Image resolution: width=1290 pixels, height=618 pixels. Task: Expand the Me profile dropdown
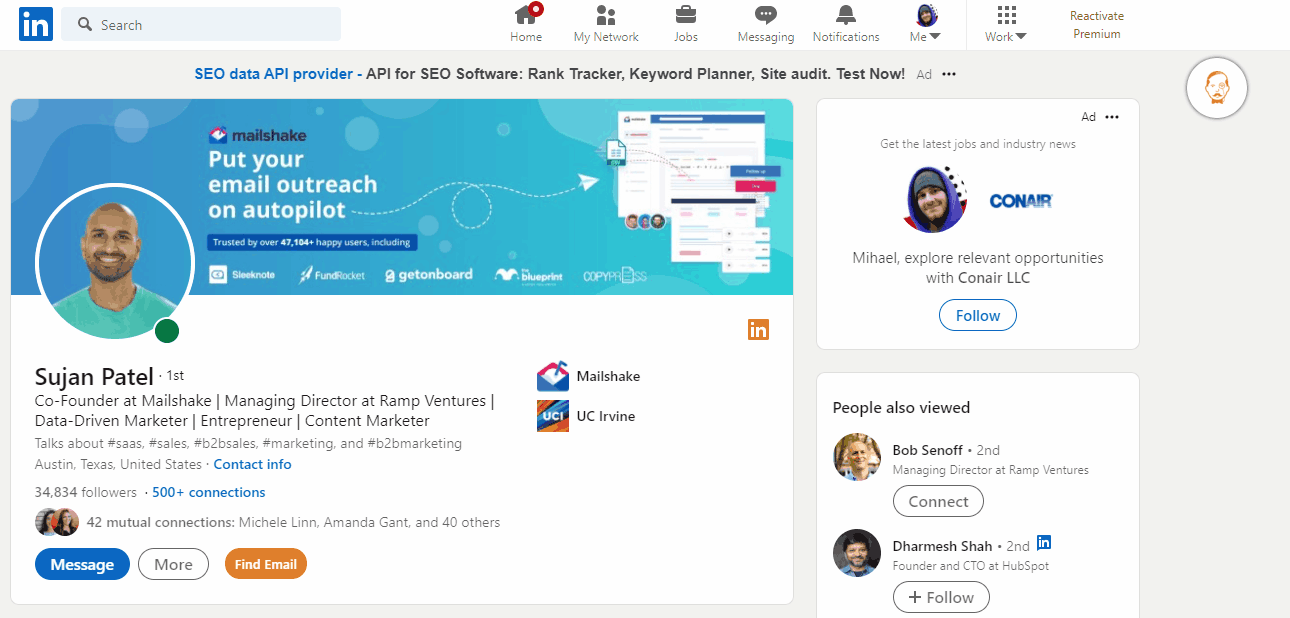point(925,24)
